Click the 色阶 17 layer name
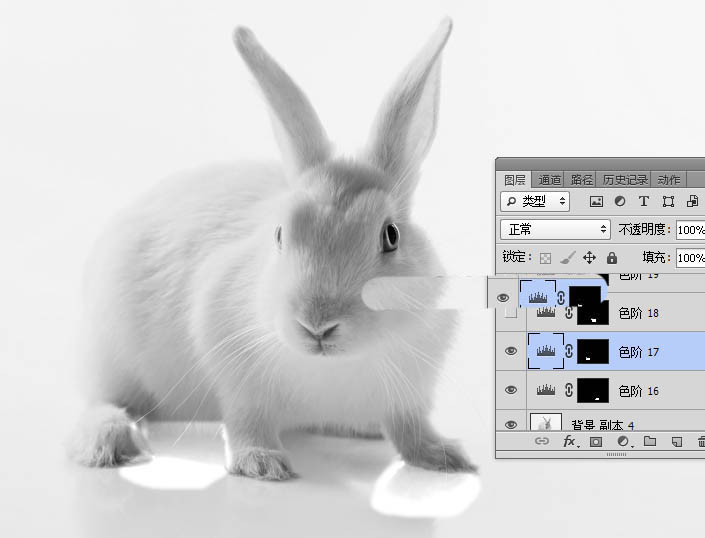Image resolution: width=705 pixels, height=538 pixels. pos(639,352)
